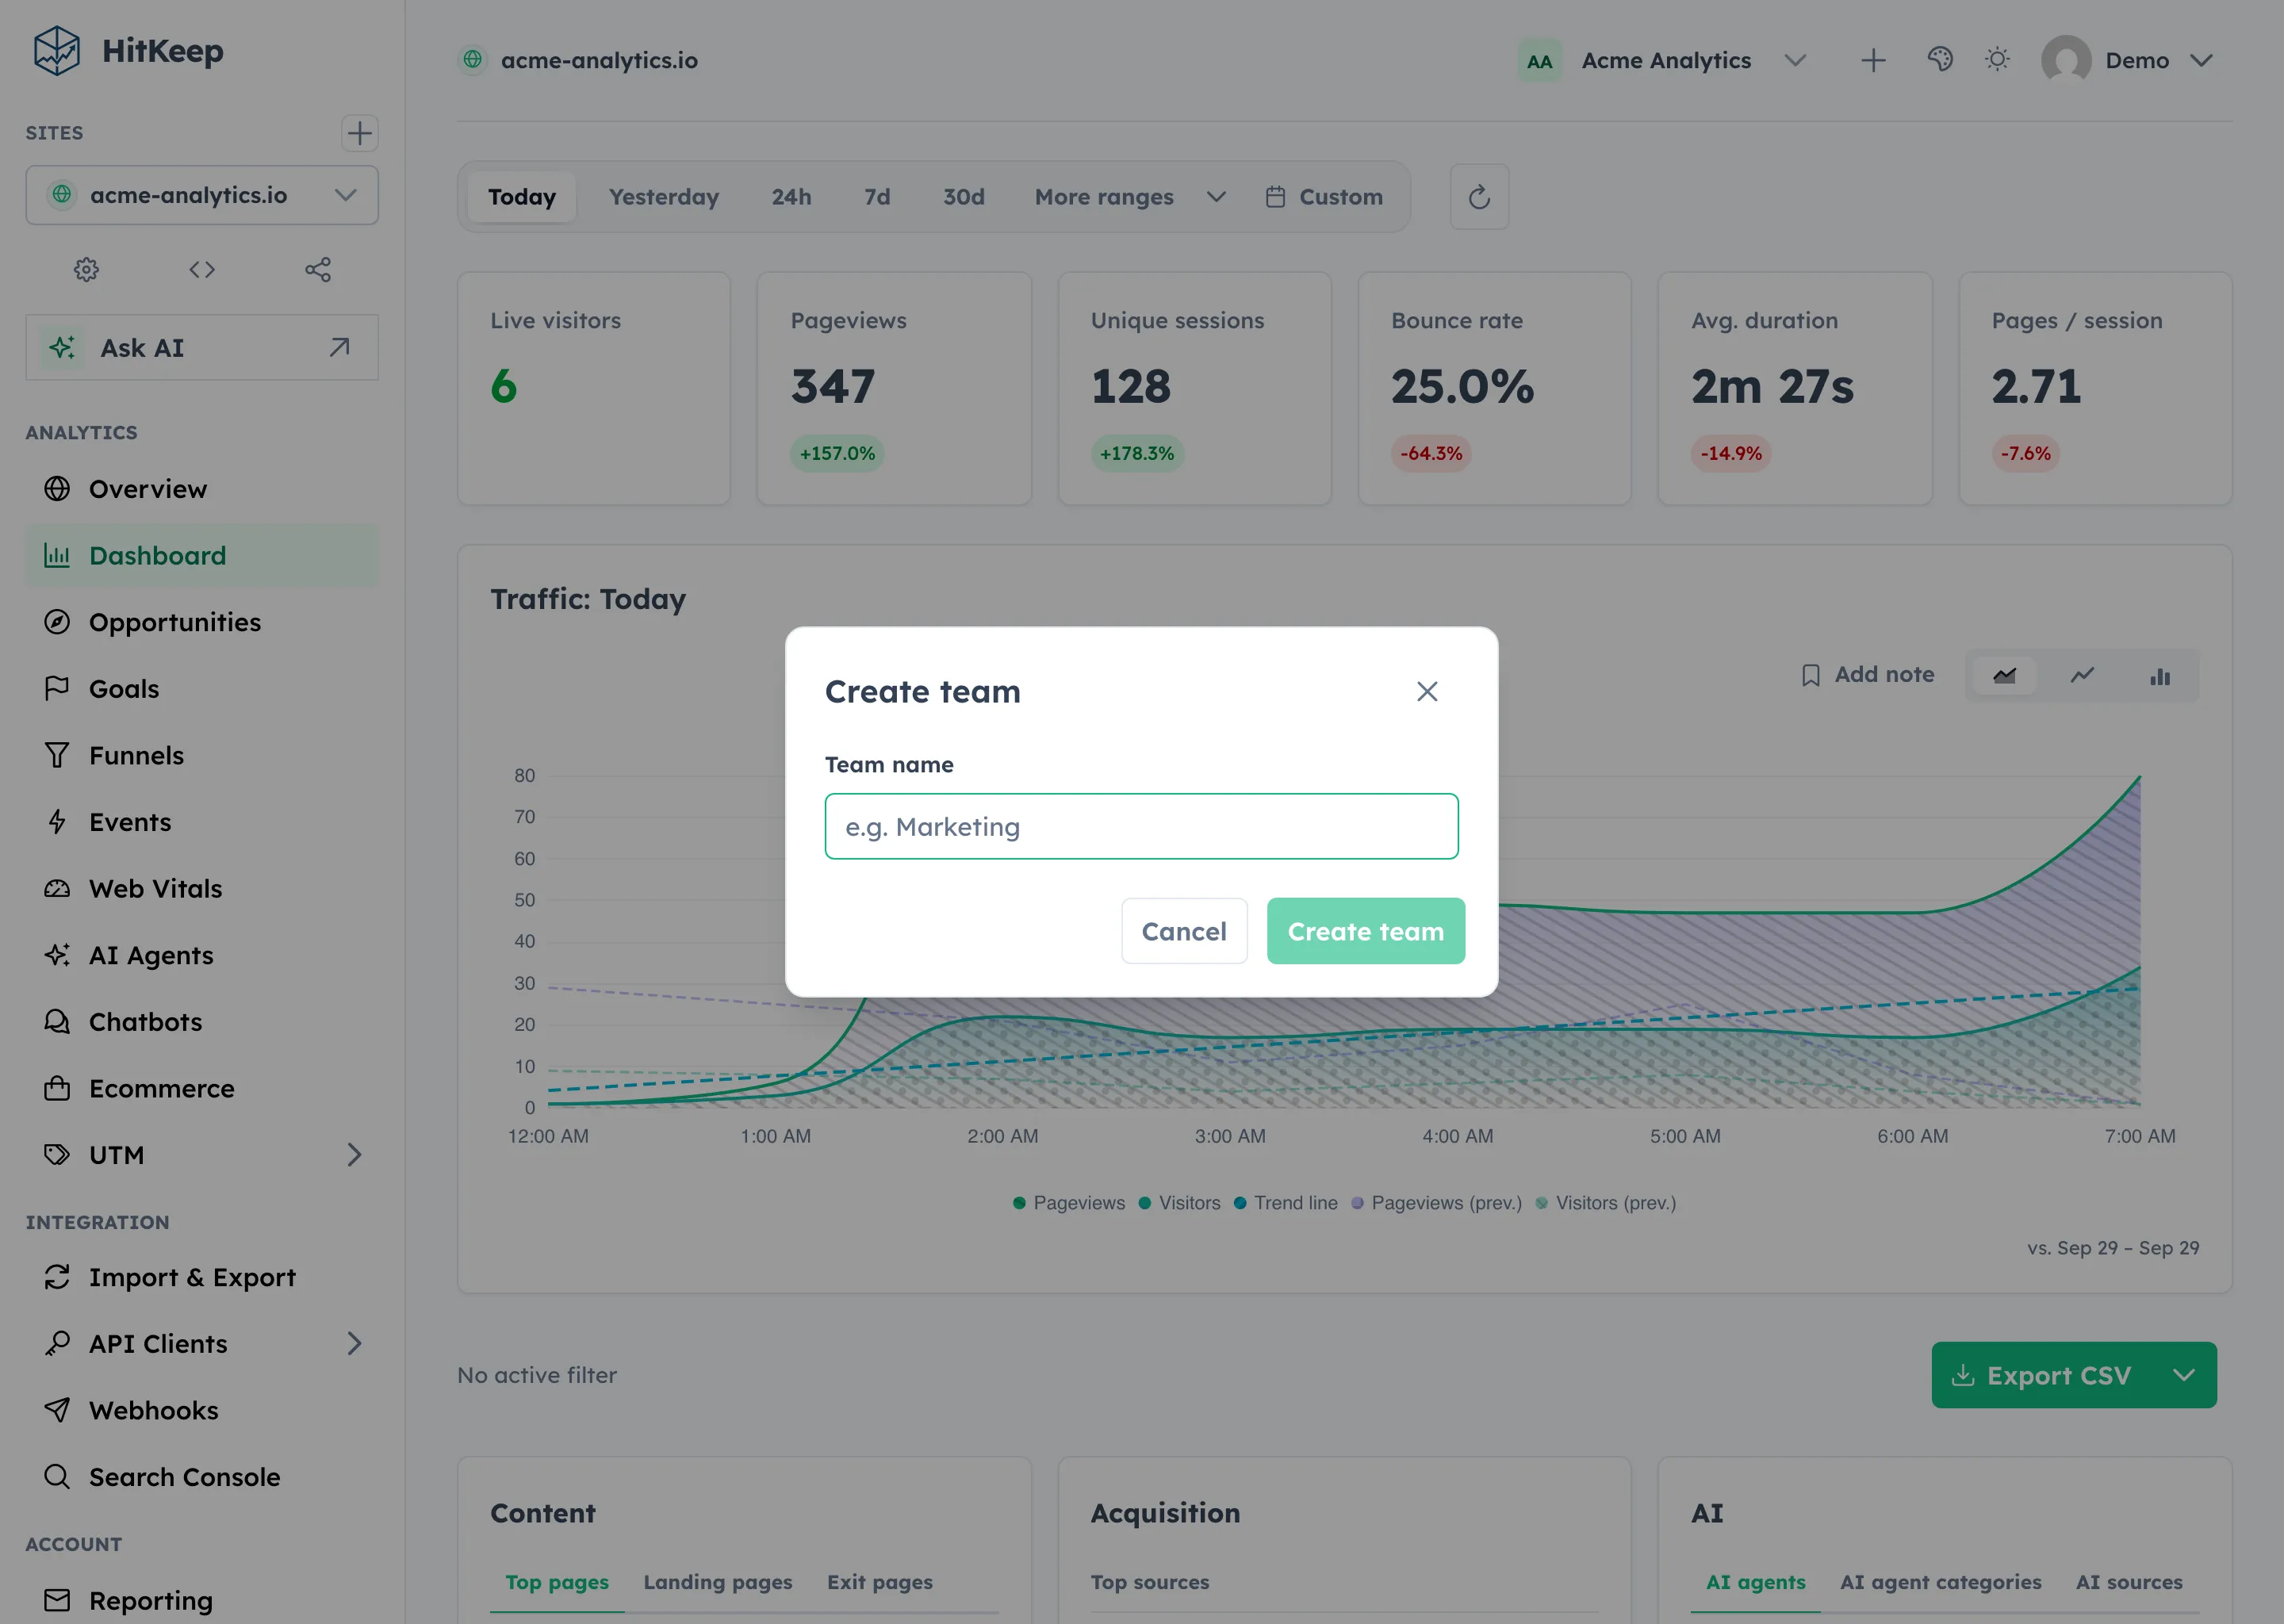The image size is (2284, 1624).
Task: Open Import & Export sync icon
Action: click(57, 1277)
